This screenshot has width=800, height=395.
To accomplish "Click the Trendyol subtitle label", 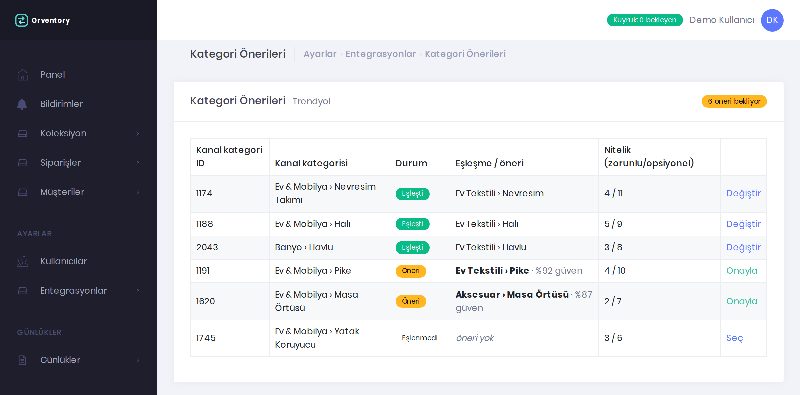I will (x=311, y=102).
